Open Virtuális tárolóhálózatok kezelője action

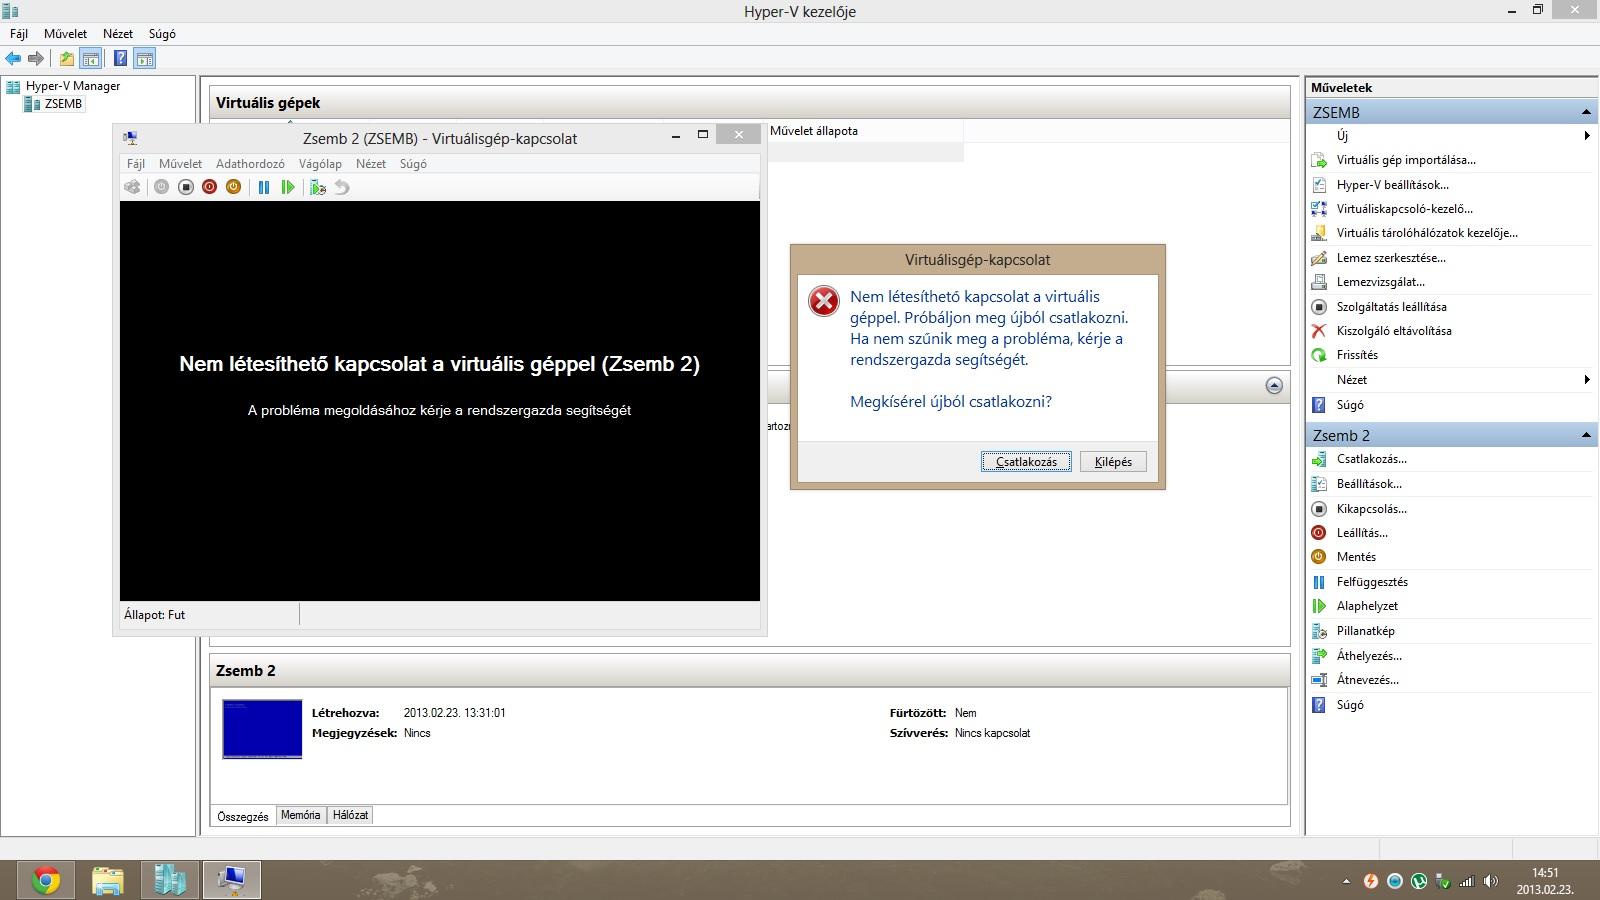click(1427, 233)
